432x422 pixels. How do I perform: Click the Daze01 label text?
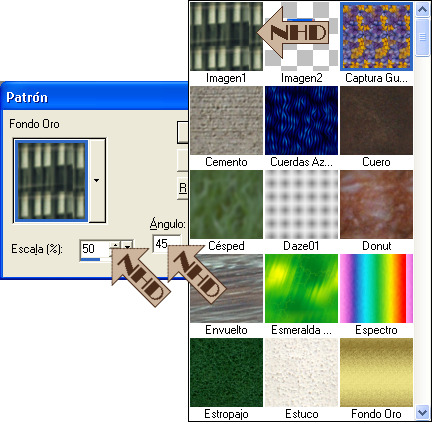301,246
